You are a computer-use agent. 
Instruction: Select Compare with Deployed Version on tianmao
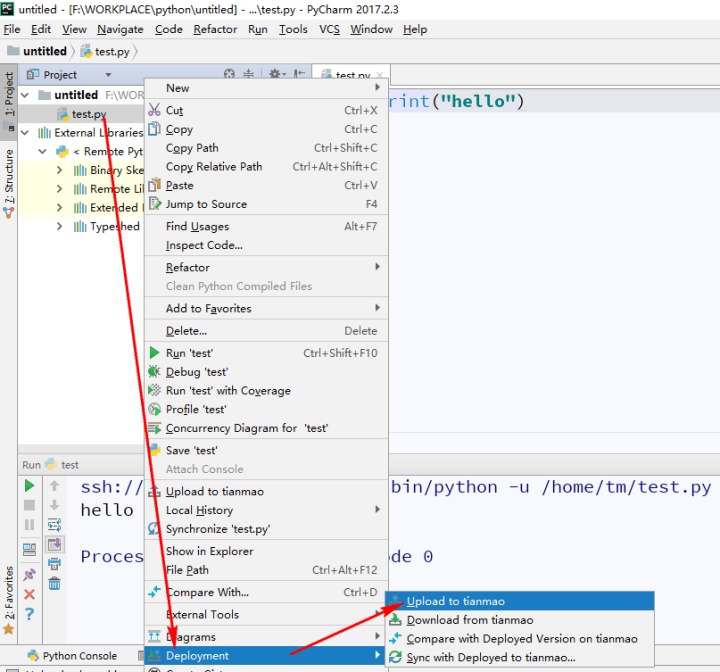pos(519,638)
